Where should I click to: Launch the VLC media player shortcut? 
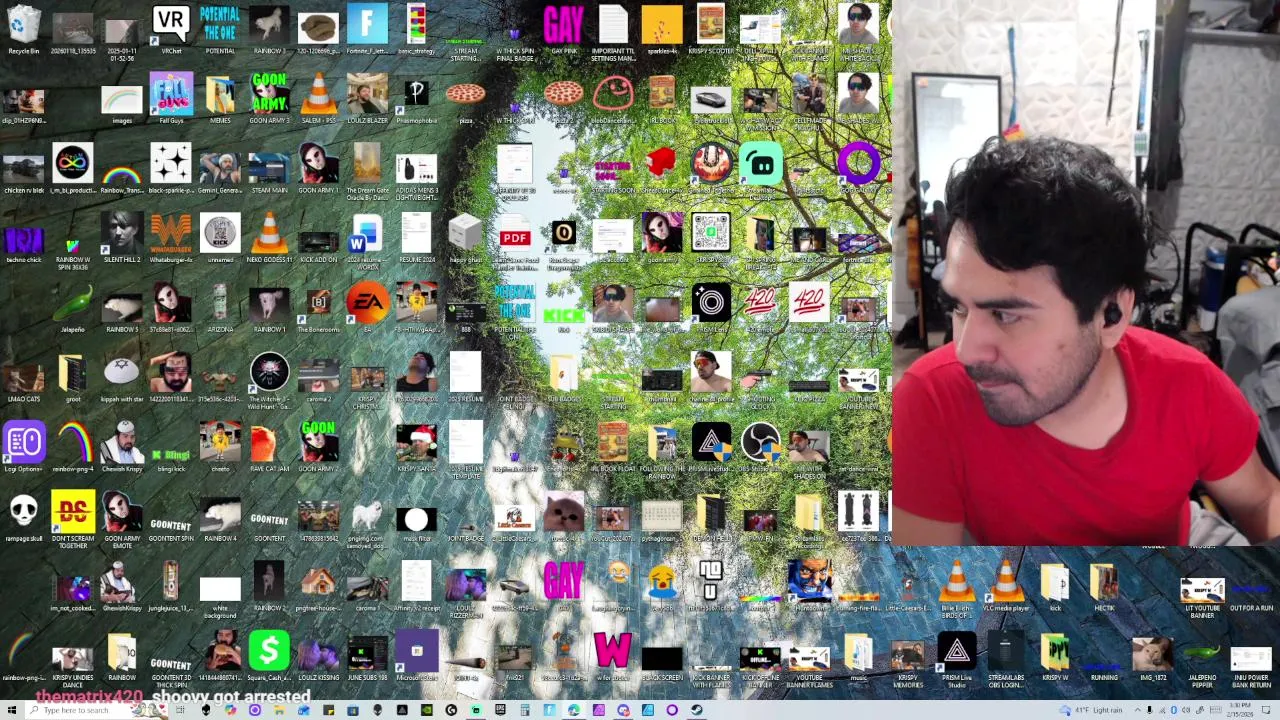[1005, 587]
